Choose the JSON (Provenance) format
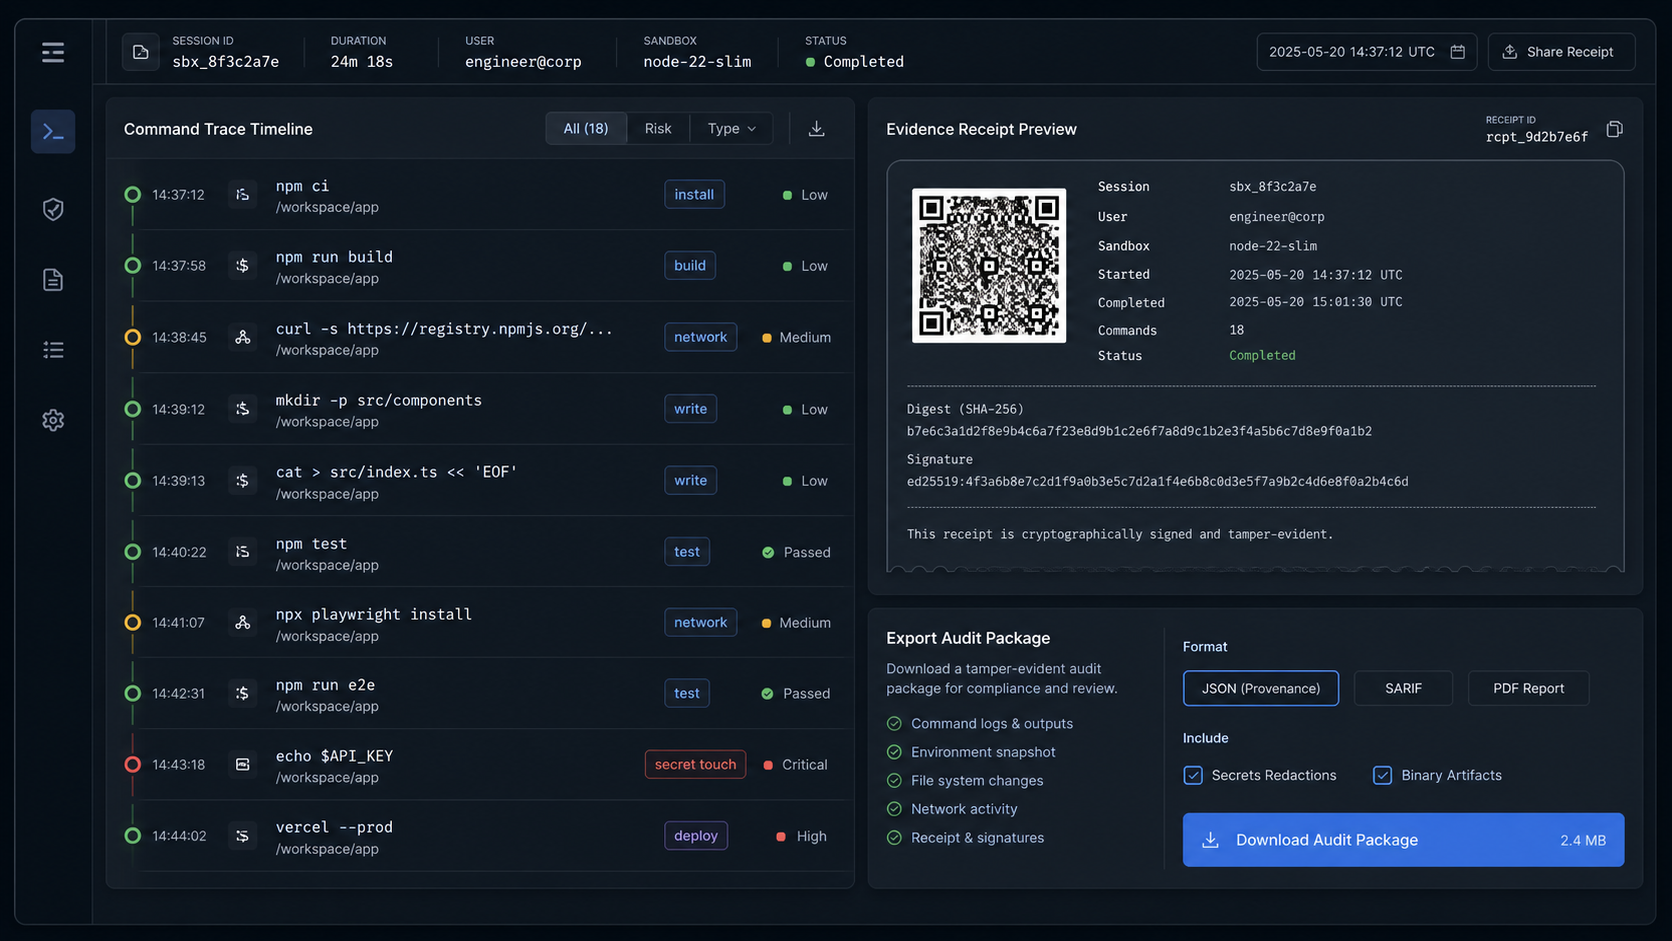 coord(1260,688)
